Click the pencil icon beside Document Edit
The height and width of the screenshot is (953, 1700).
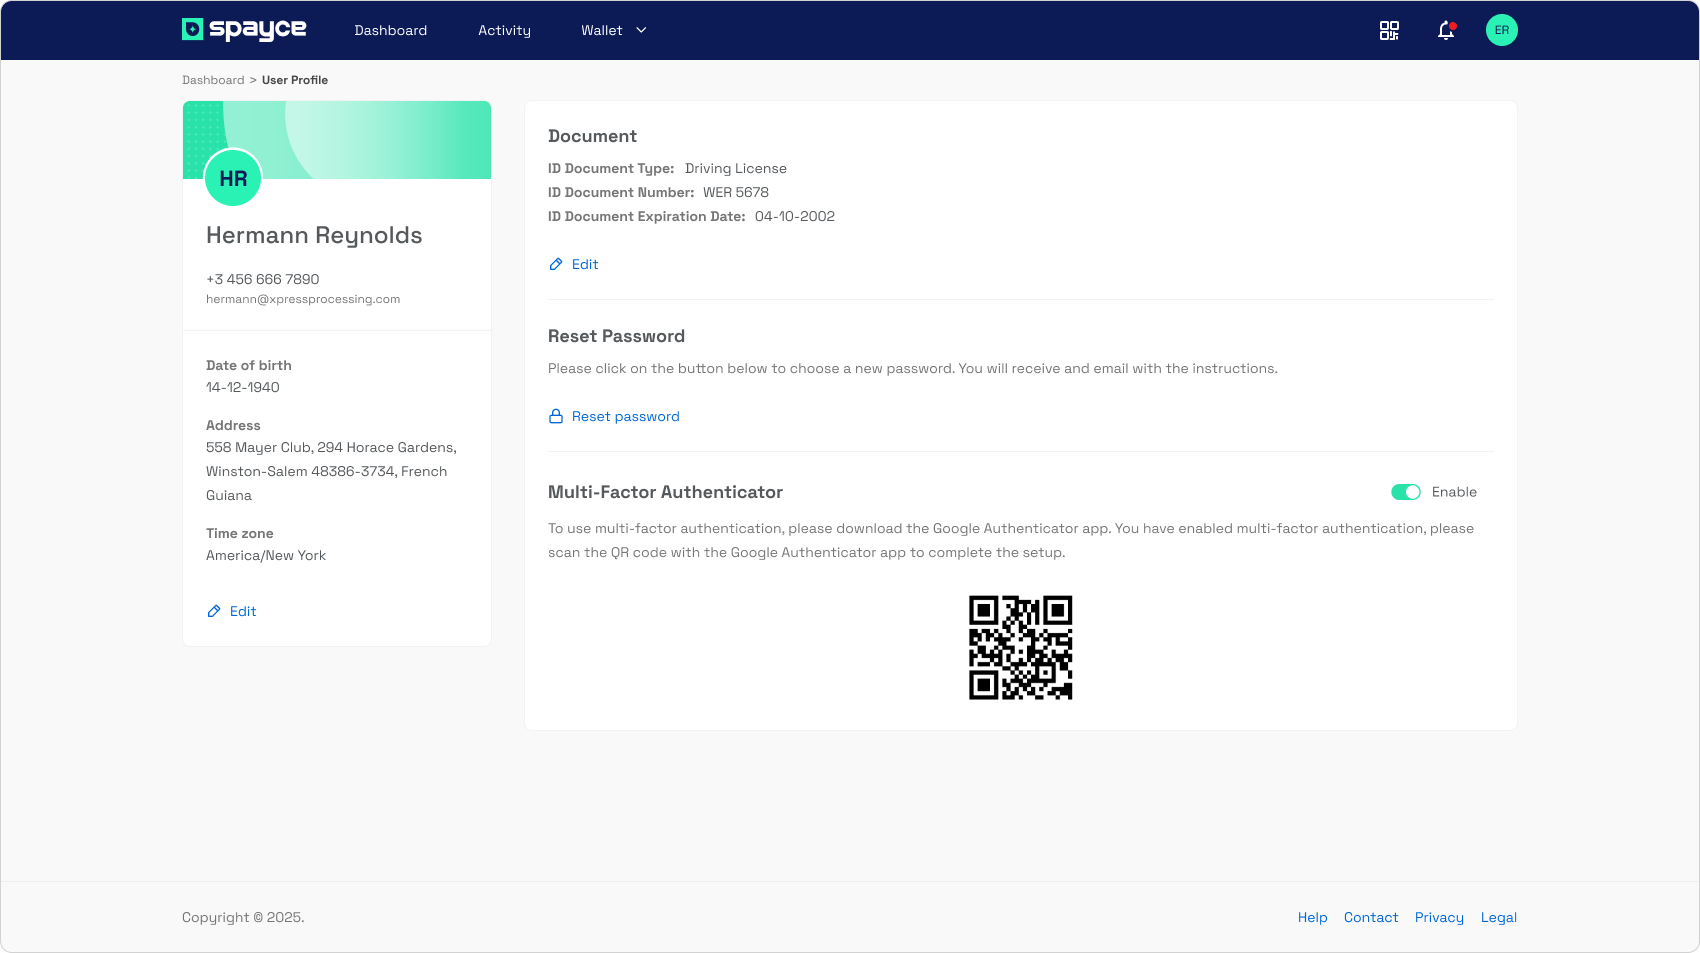click(x=556, y=264)
